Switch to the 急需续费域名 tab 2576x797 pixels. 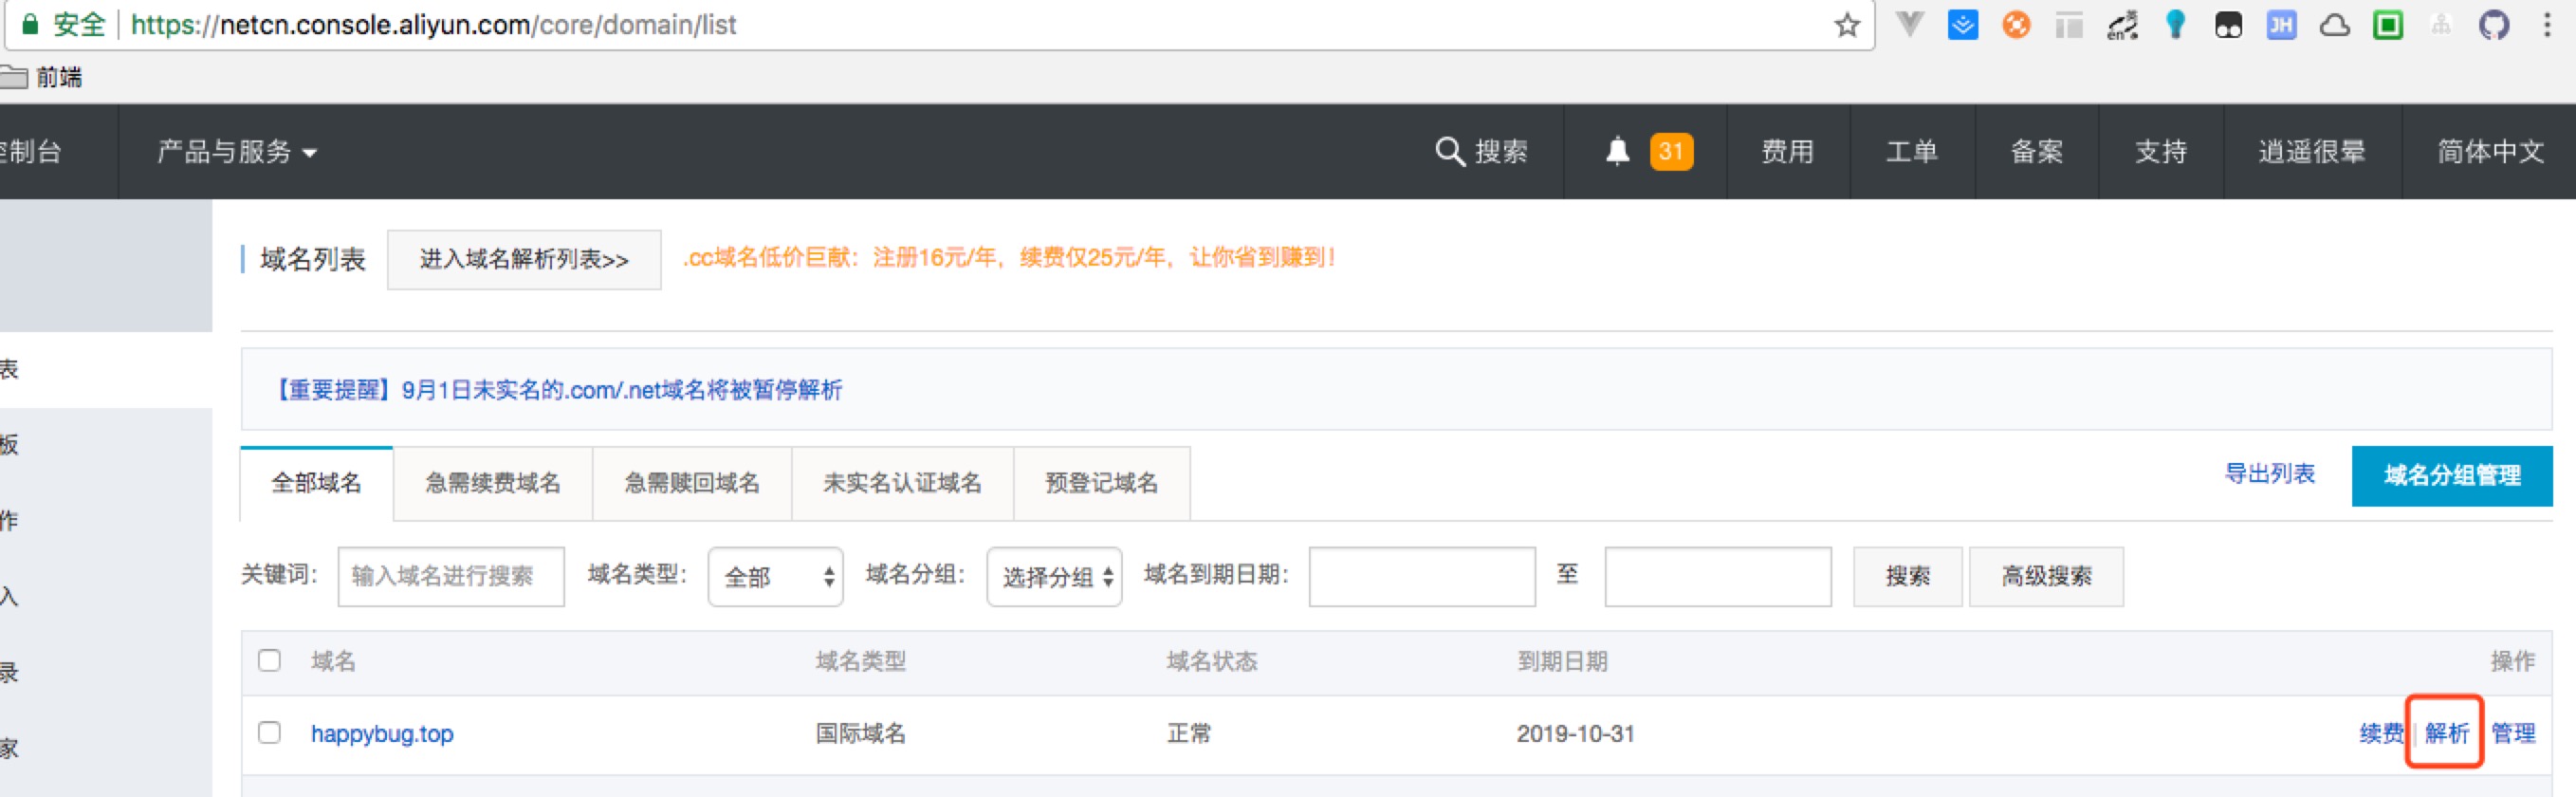point(492,483)
